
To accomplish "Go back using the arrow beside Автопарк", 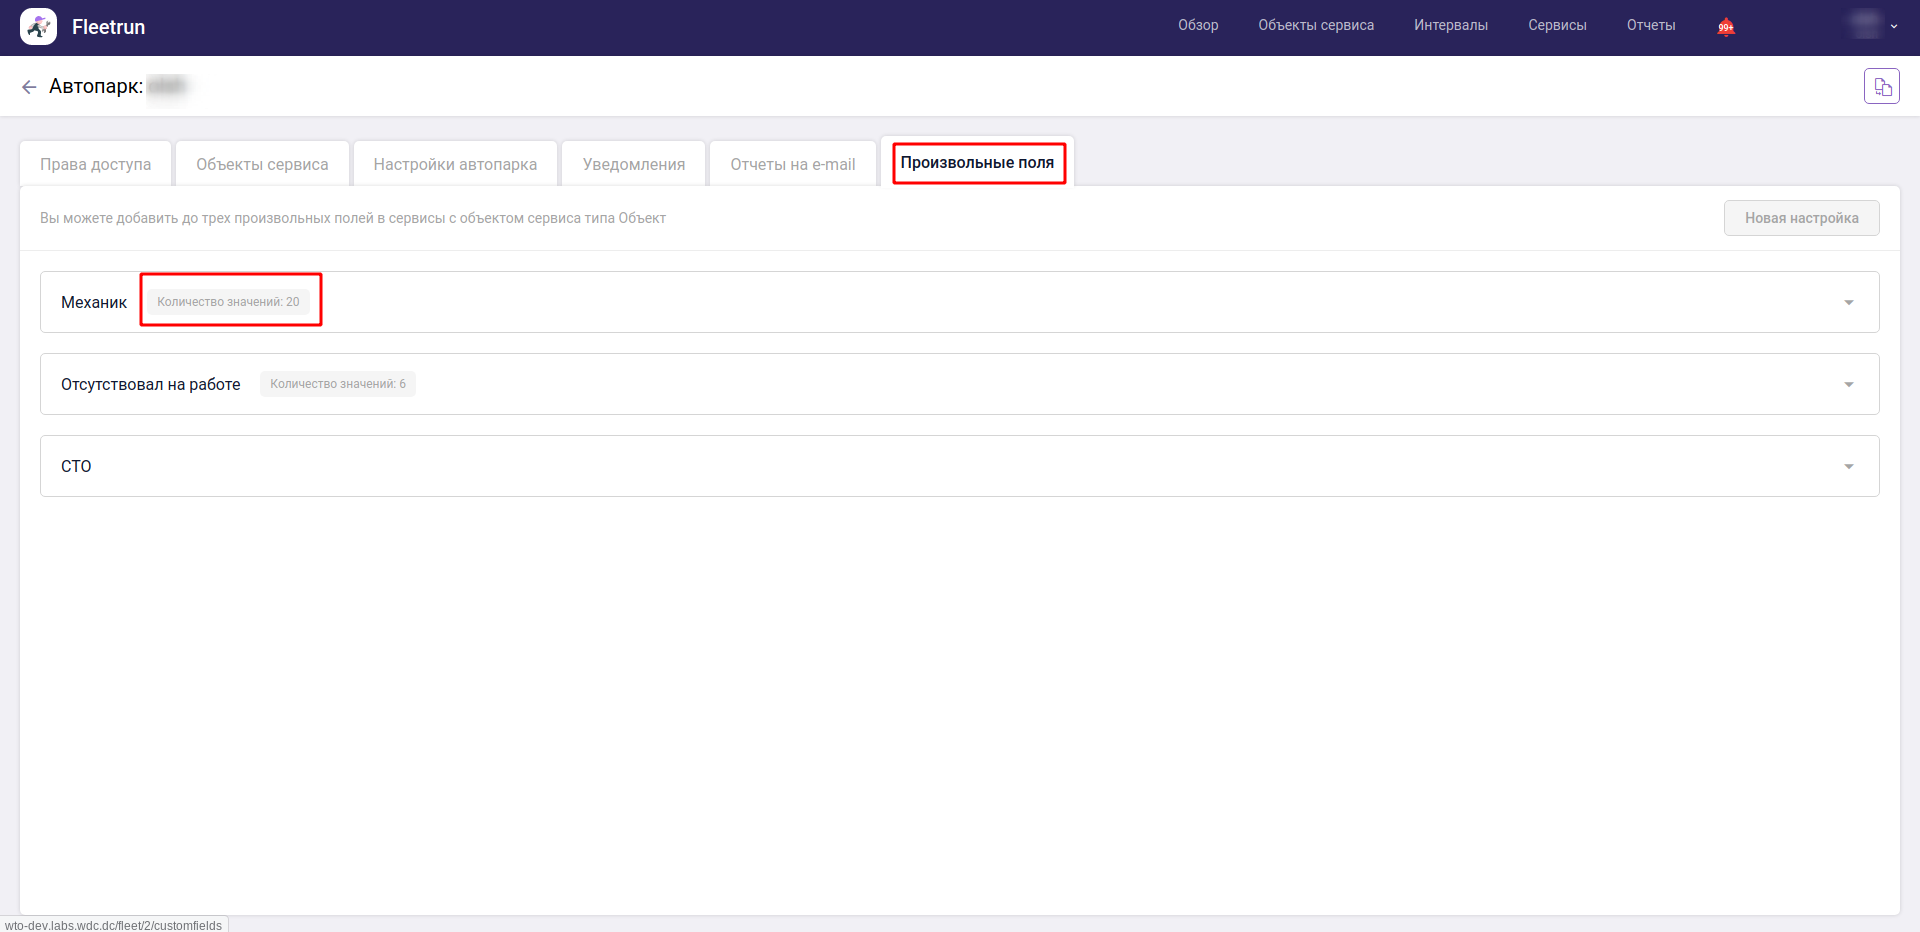I will [29, 87].
